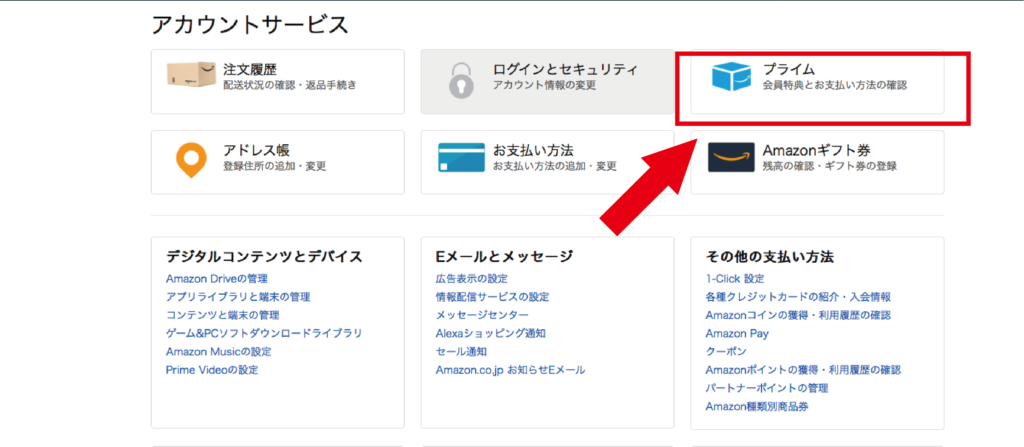The width and height of the screenshot is (1024, 447).
Task: Click アカウント情報の変更 subtitle text
Action: click(x=545, y=85)
